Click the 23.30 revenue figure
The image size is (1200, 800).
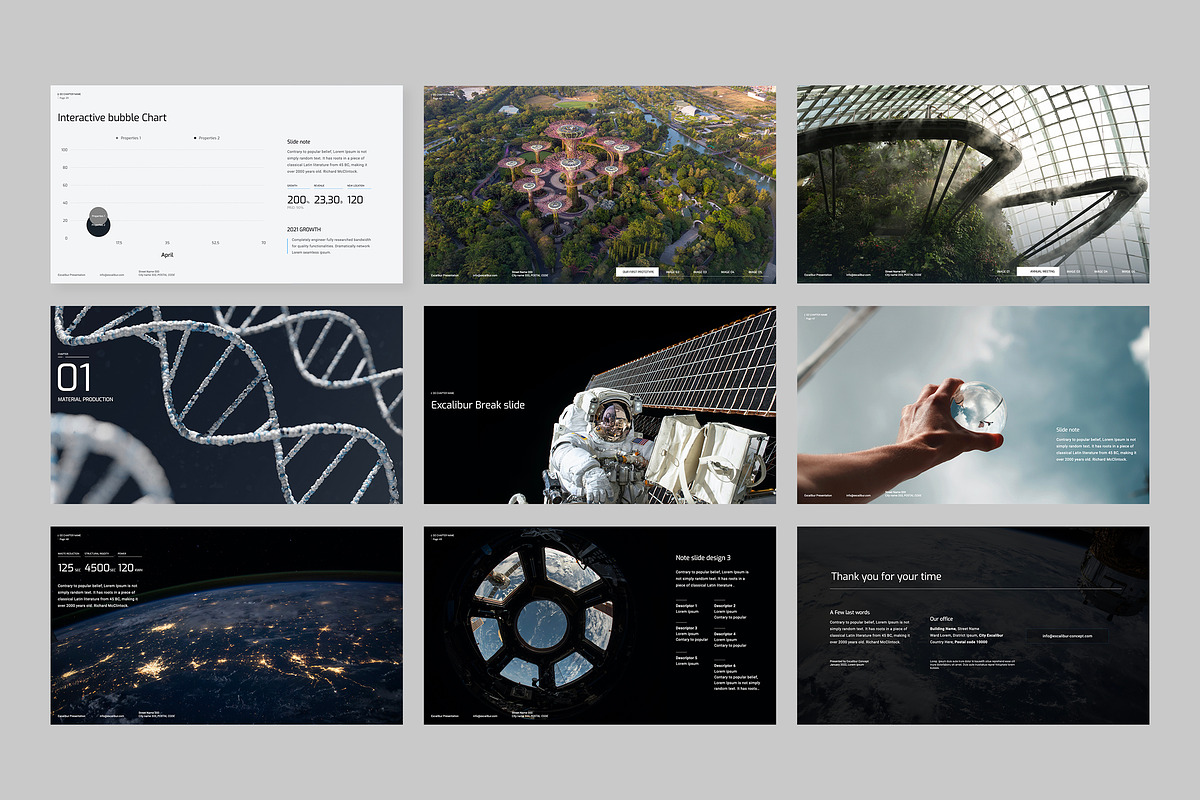pos(327,200)
